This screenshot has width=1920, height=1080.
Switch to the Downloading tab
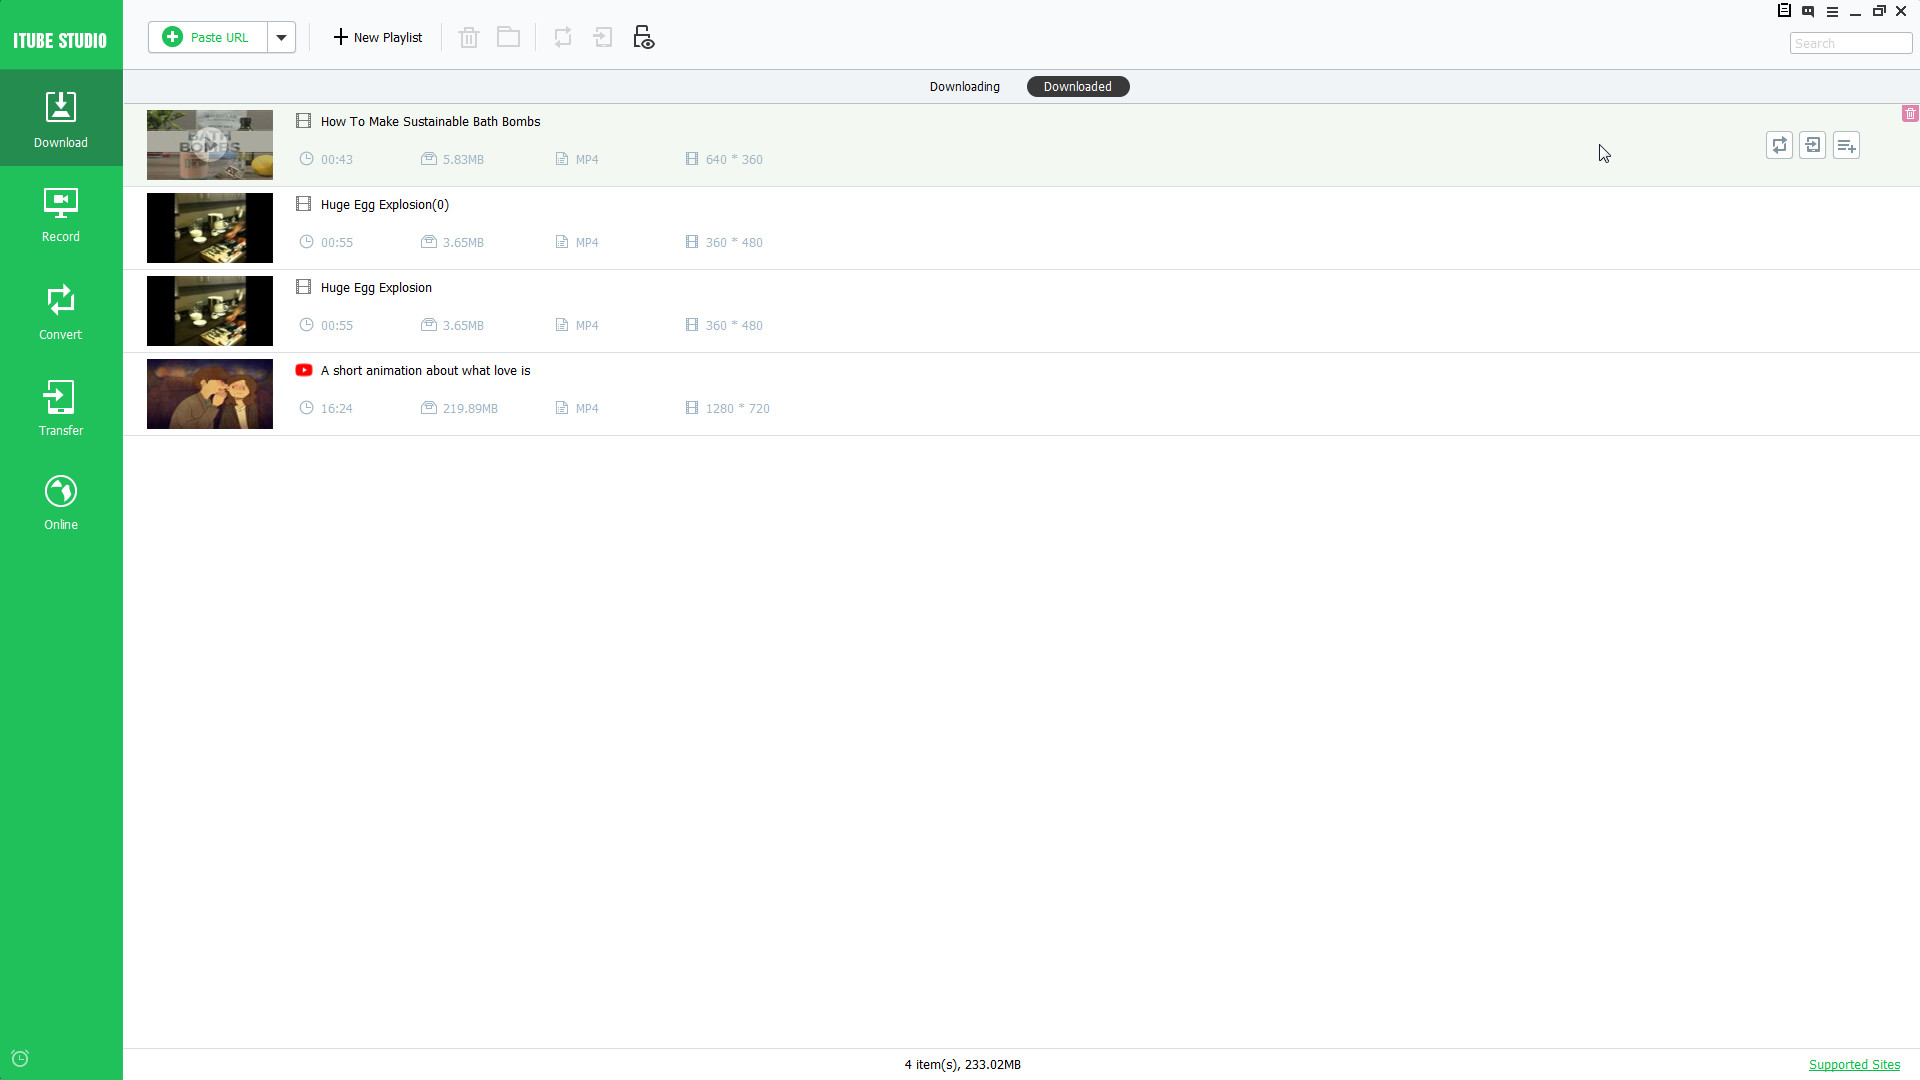(x=963, y=86)
